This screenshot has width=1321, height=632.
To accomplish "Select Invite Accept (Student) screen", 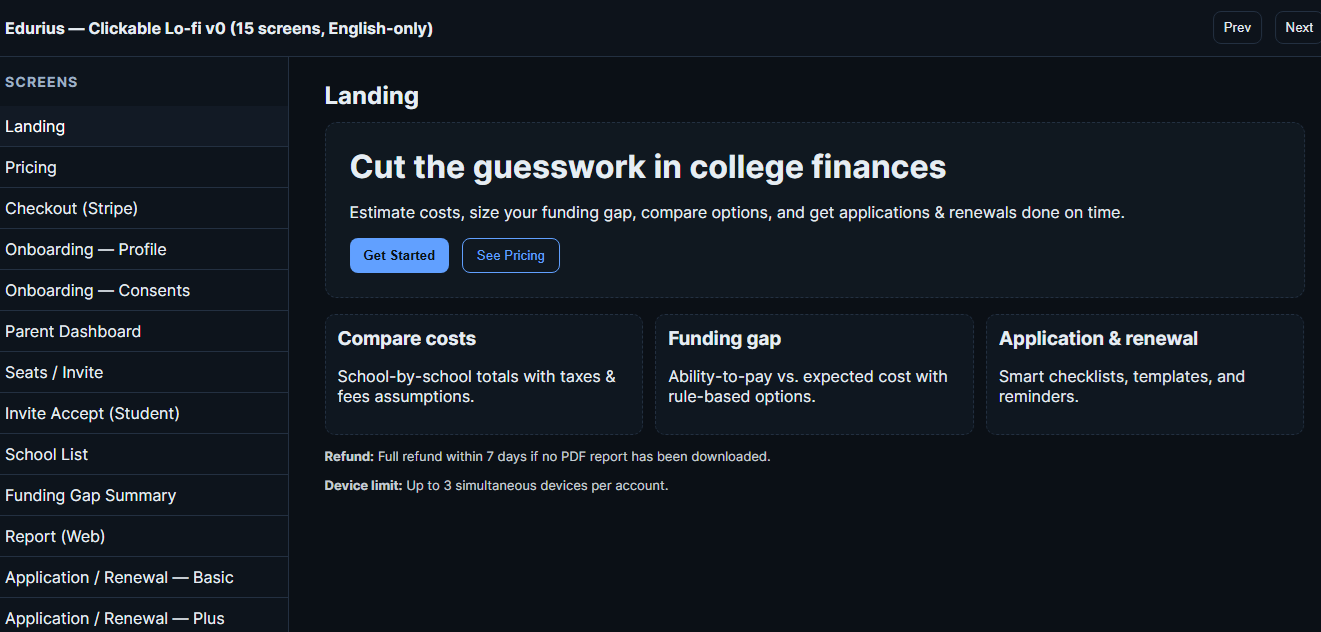I will tap(143, 414).
